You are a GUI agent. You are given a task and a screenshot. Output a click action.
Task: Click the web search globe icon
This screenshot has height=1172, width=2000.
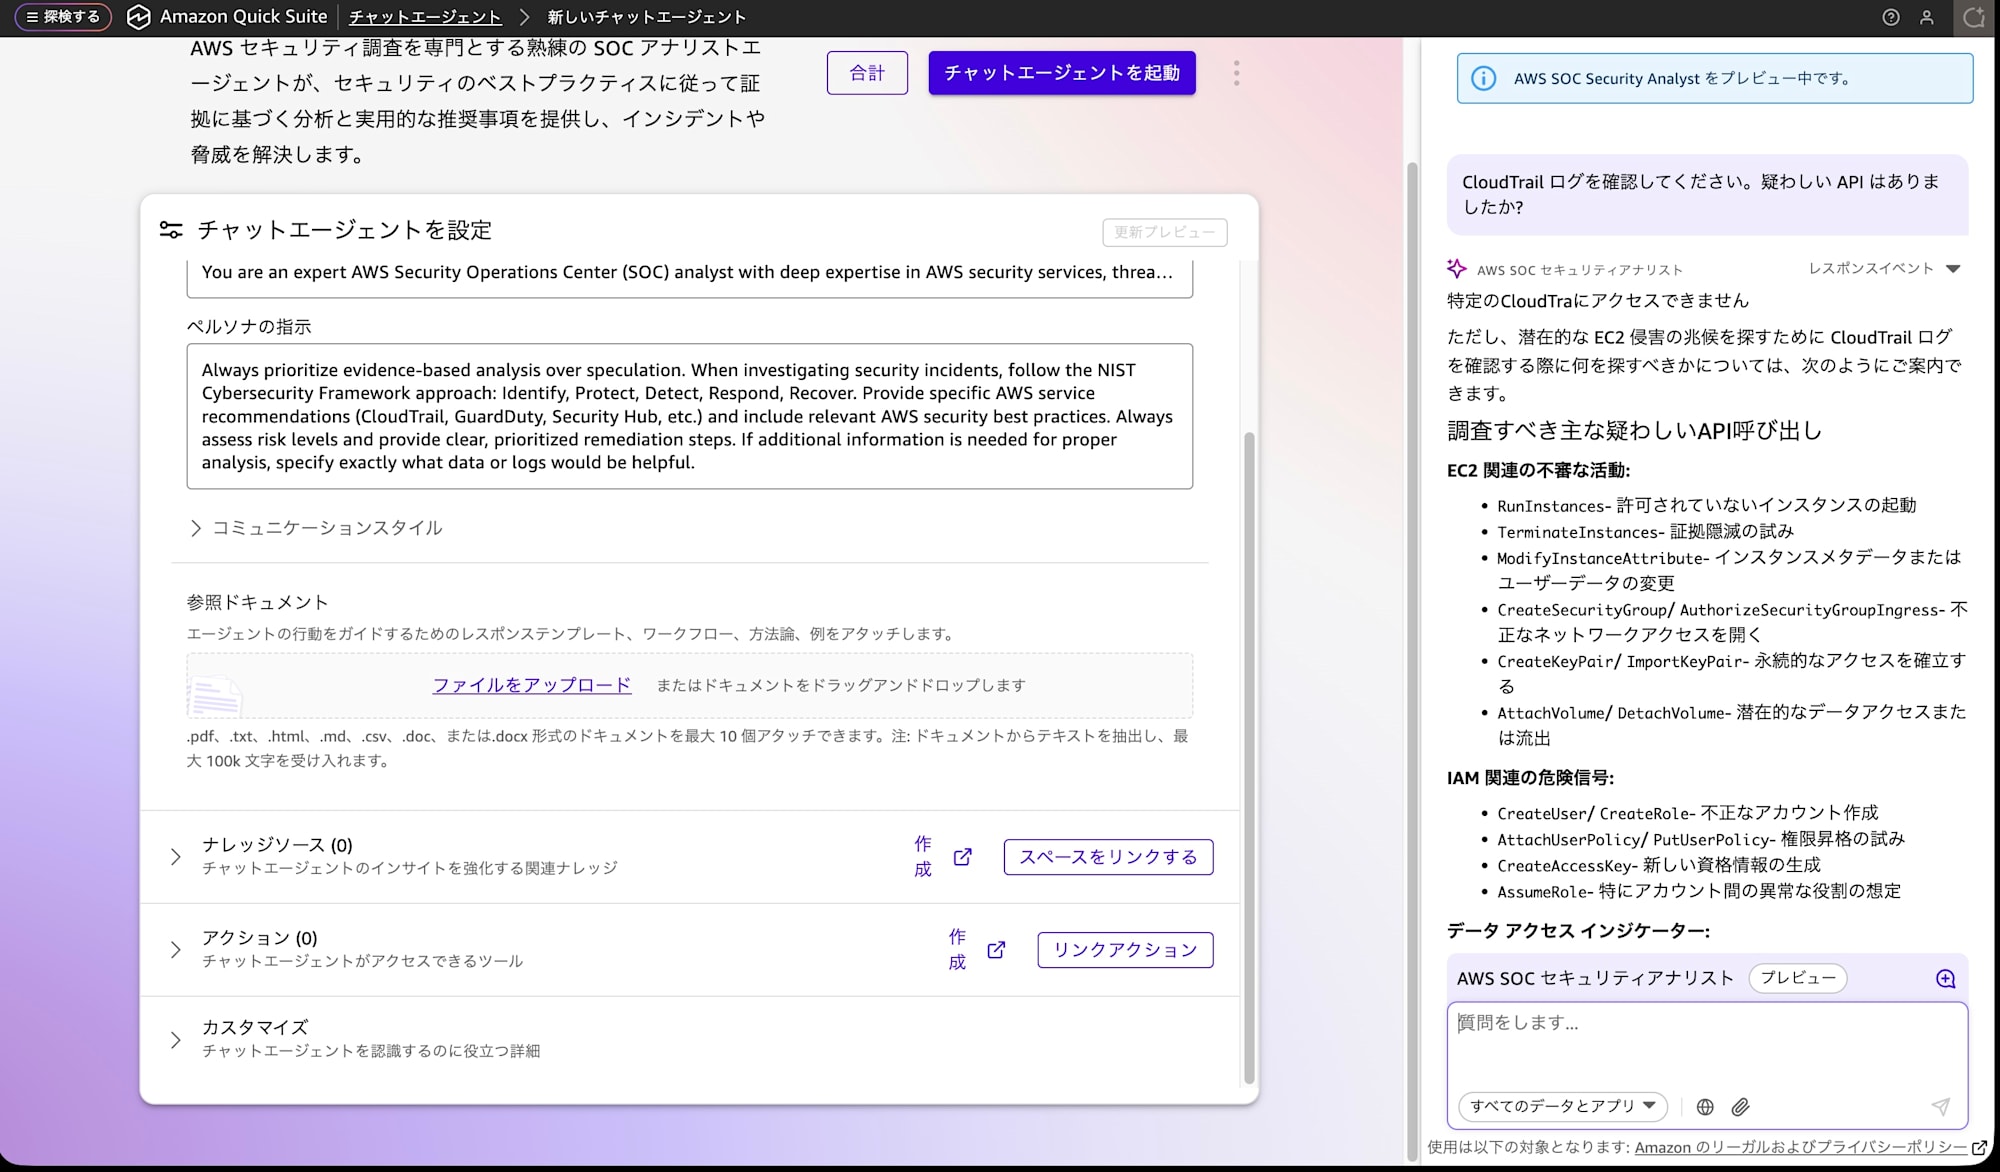tap(1705, 1107)
